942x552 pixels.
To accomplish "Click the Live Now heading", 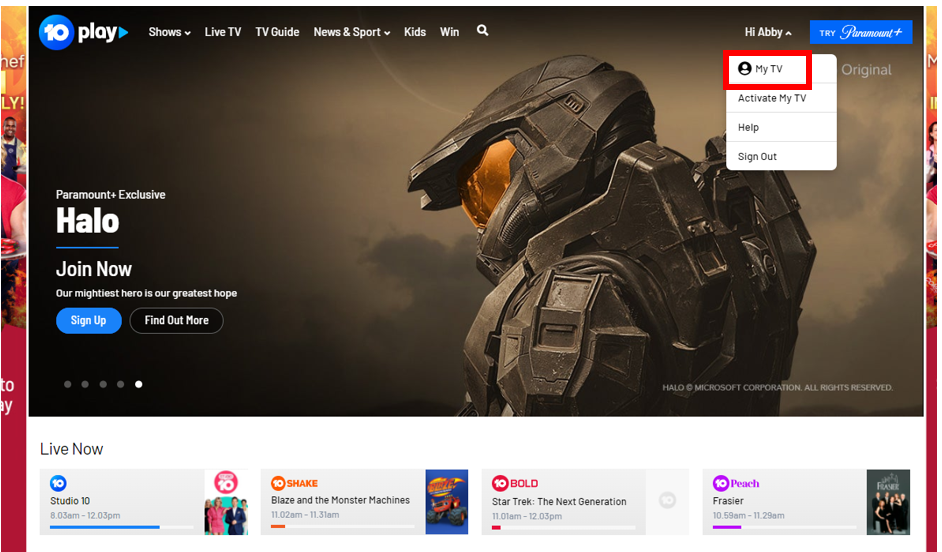I will point(71,449).
